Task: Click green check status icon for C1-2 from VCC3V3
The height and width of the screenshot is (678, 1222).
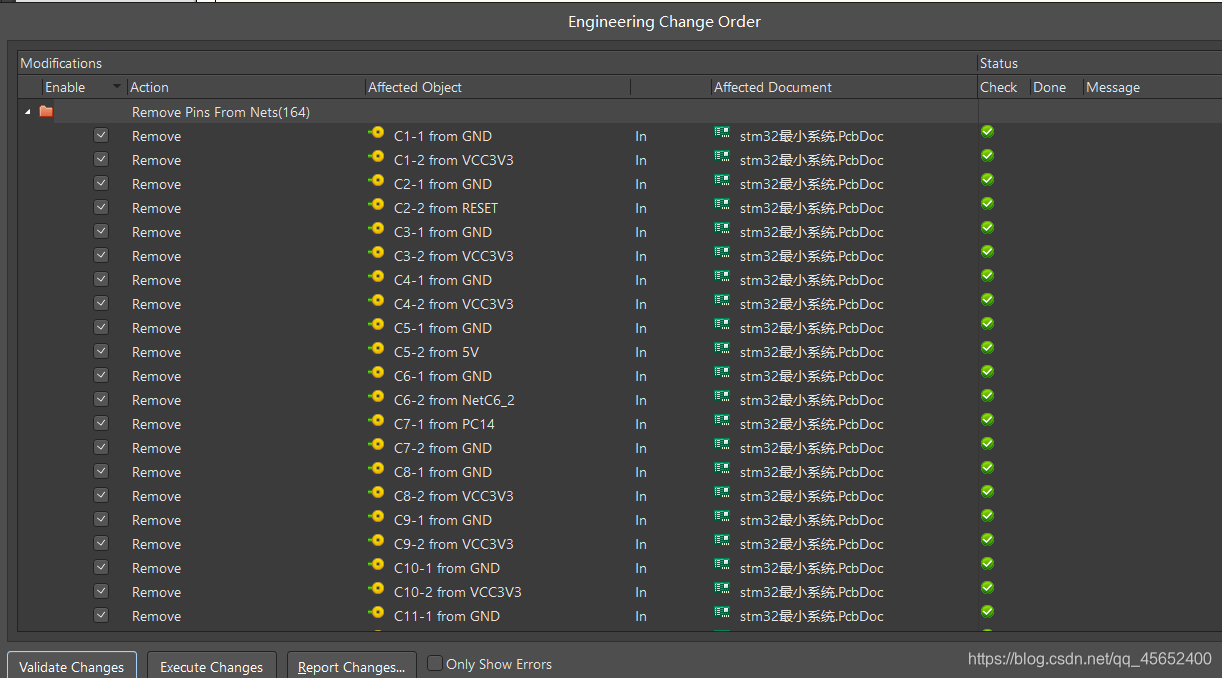Action: pyautogui.click(x=987, y=156)
